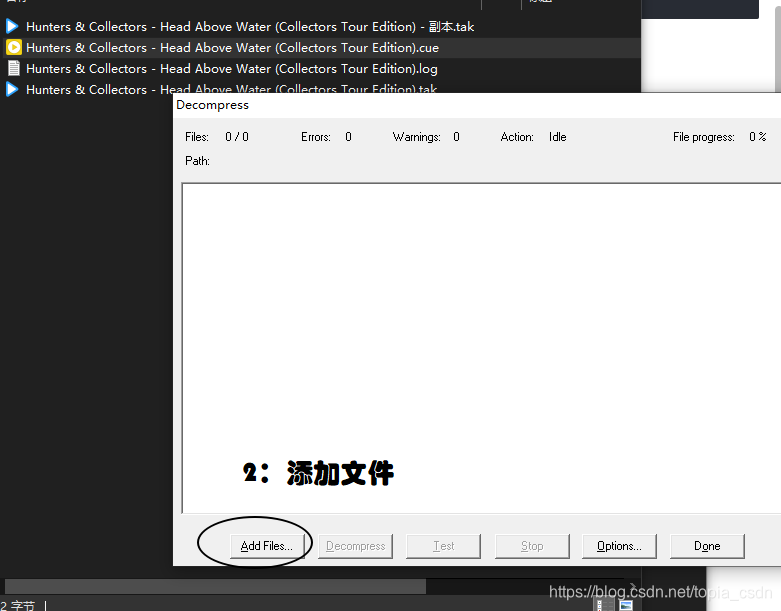Click the Decompress button
Viewport: 781px width, 611px height.
[355, 546]
